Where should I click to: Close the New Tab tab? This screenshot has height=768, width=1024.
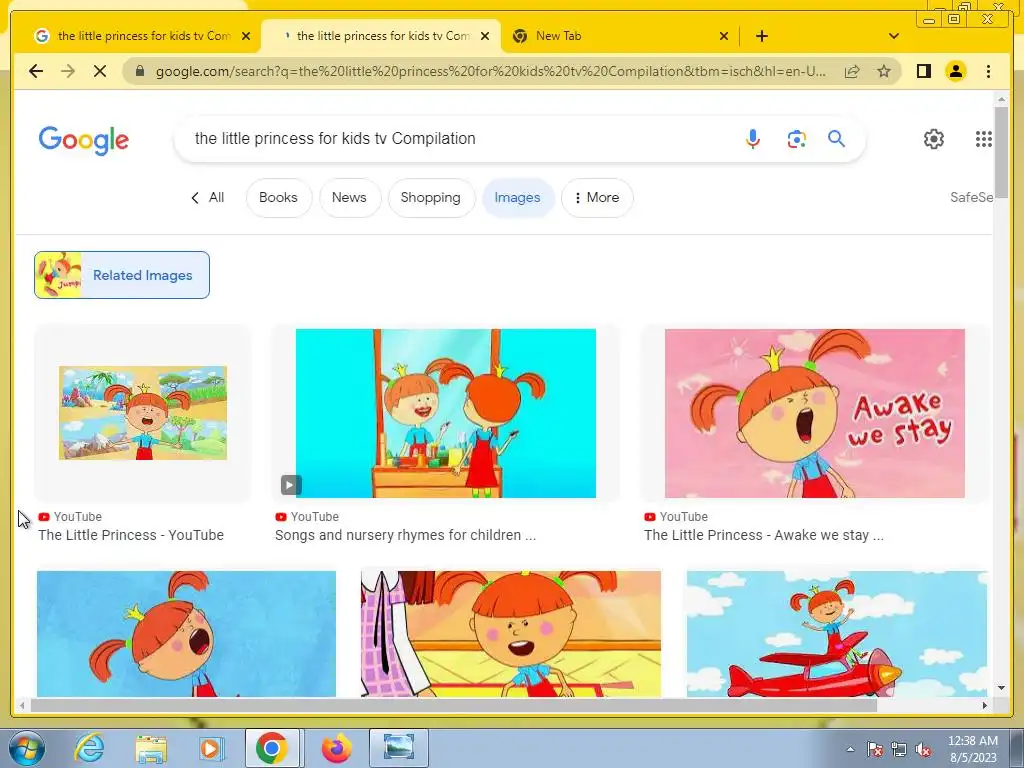pyautogui.click(x=724, y=36)
